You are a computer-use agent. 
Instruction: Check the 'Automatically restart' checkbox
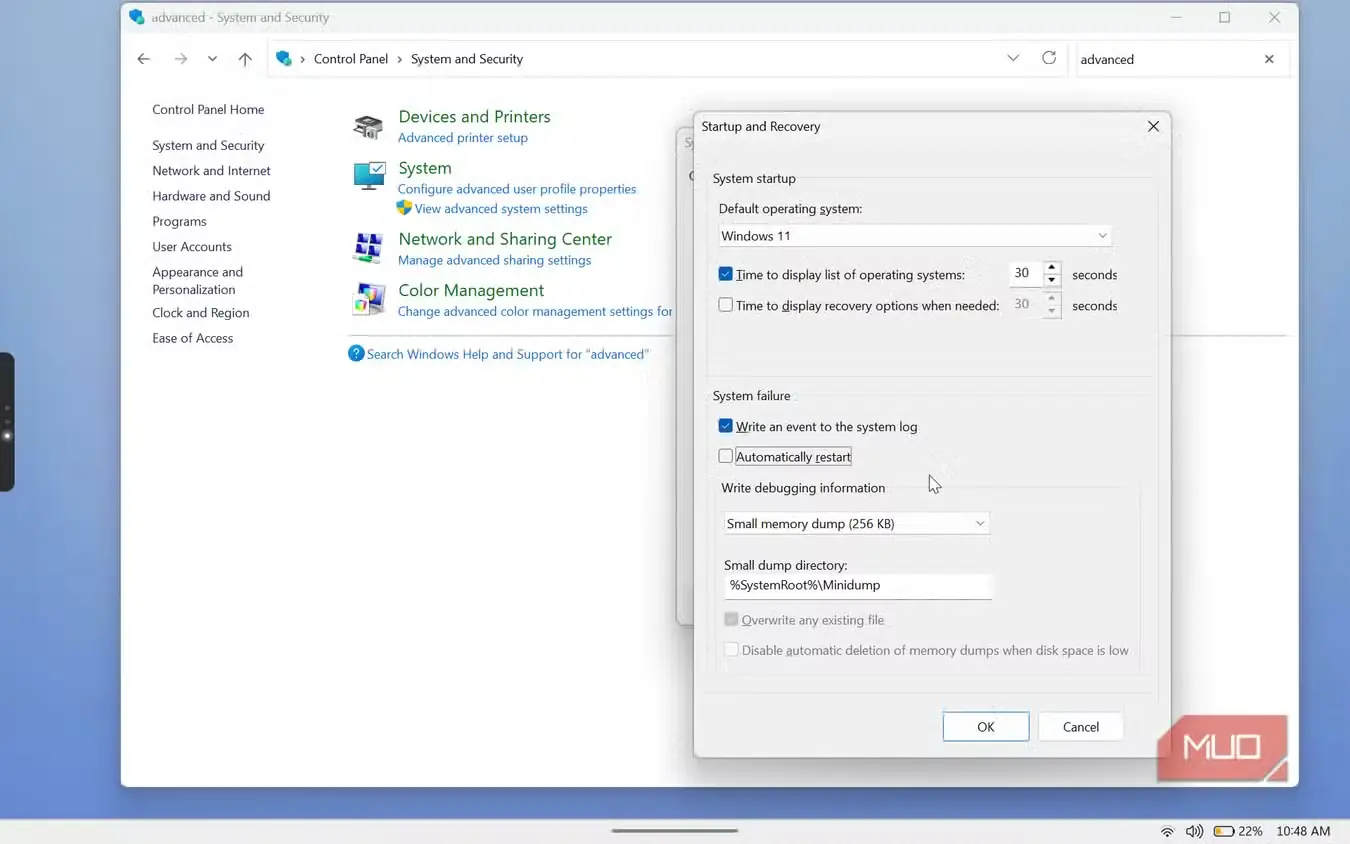(726, 456)
